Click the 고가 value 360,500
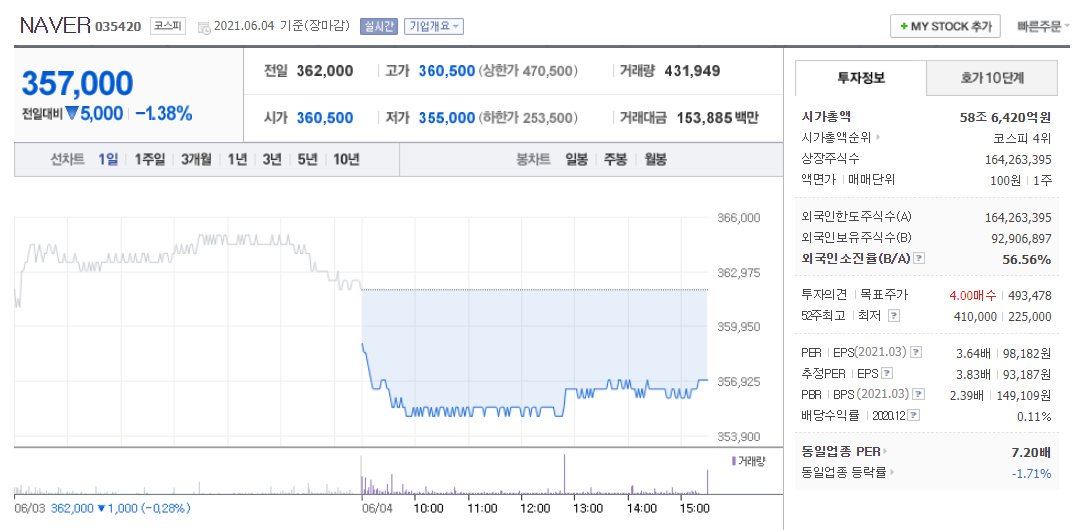 point(447,71)
